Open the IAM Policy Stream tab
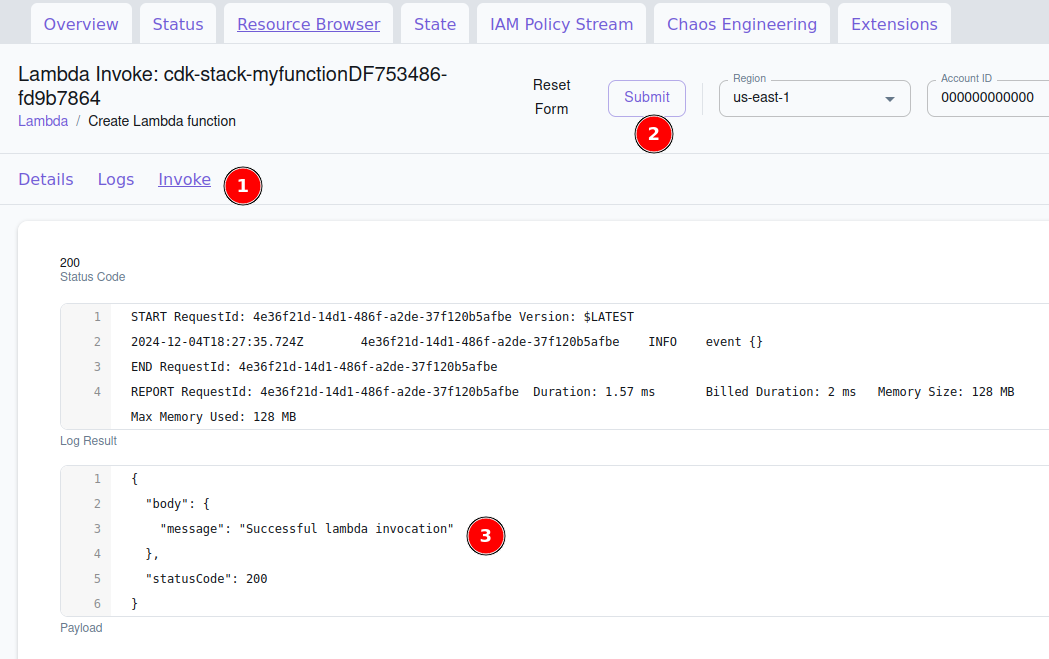Screen dimensions: 1049x659 coord(561,24)
